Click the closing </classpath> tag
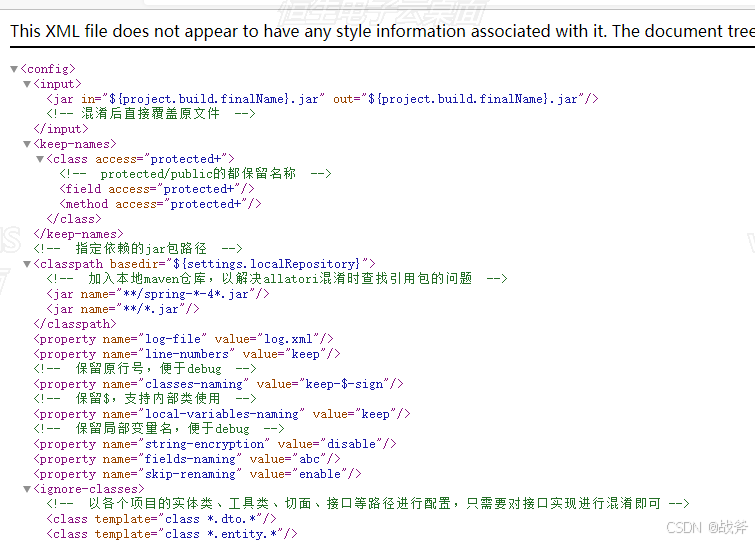This screenshot has width=755, height=541. pos(75,324)
